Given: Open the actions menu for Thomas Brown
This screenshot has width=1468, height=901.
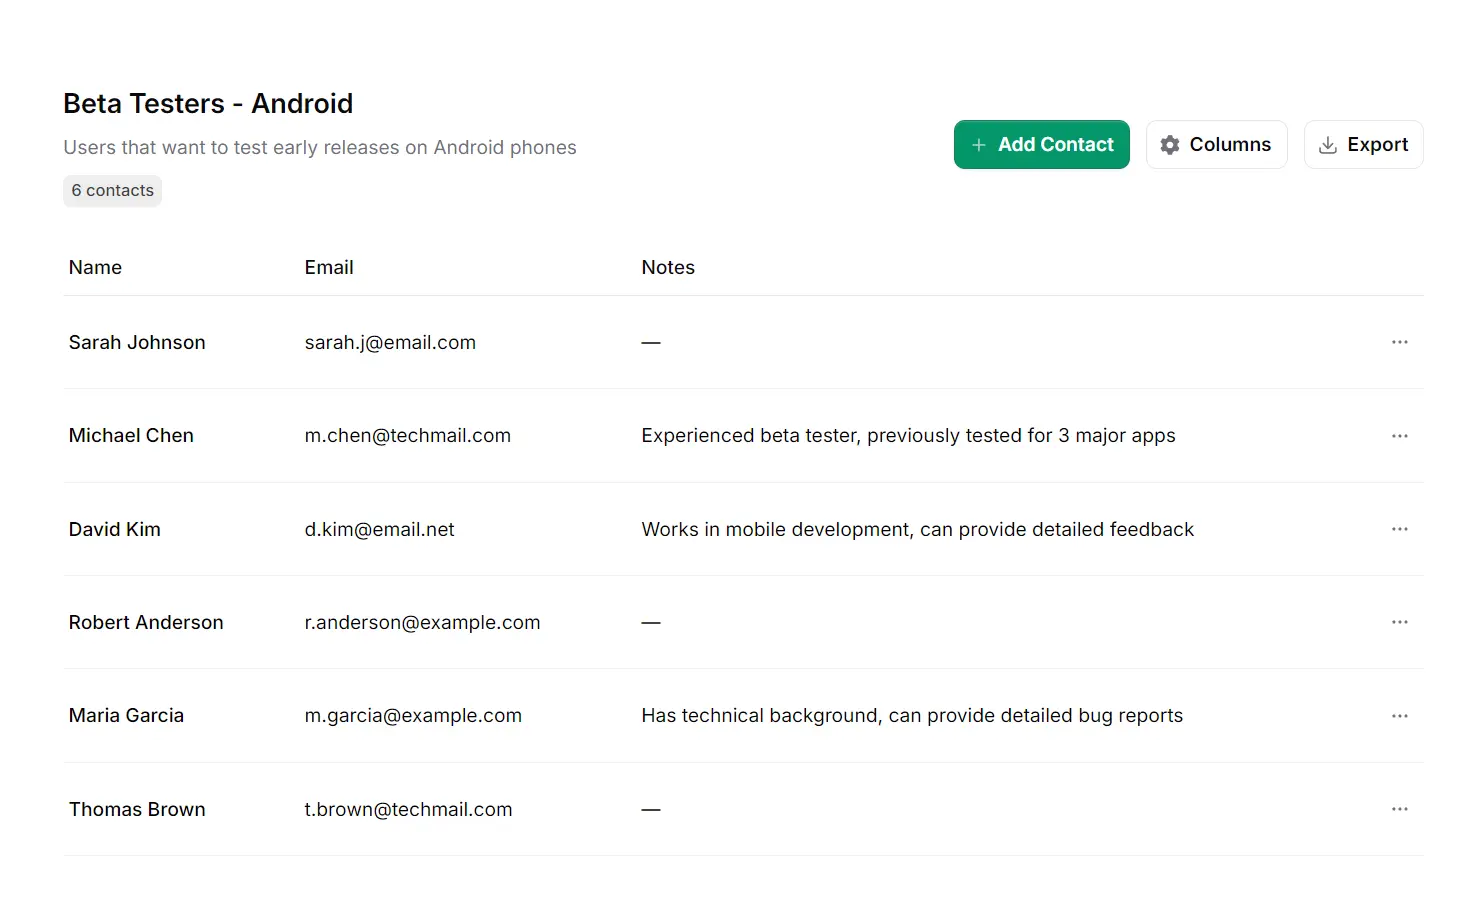Looking at the screenshot, I should coord(1399,809).
